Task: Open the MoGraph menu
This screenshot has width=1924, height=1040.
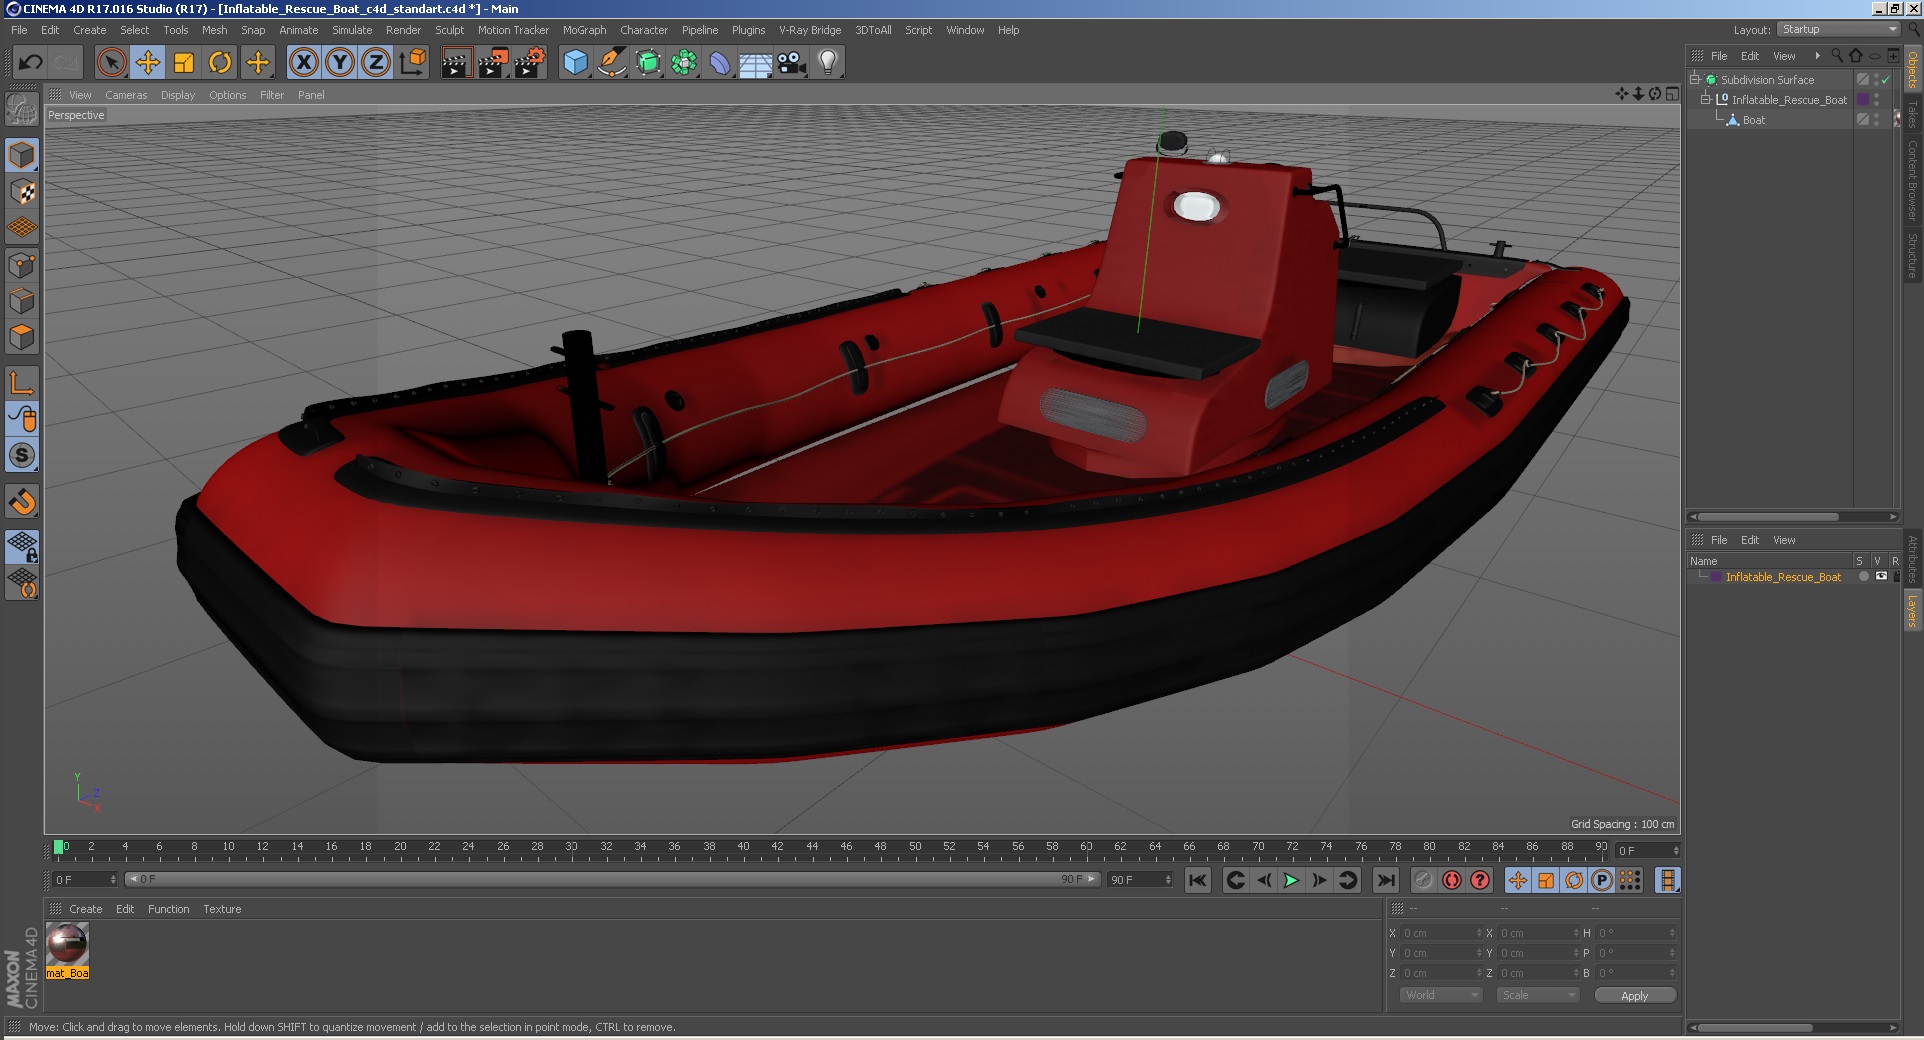Action: (584, 30)
